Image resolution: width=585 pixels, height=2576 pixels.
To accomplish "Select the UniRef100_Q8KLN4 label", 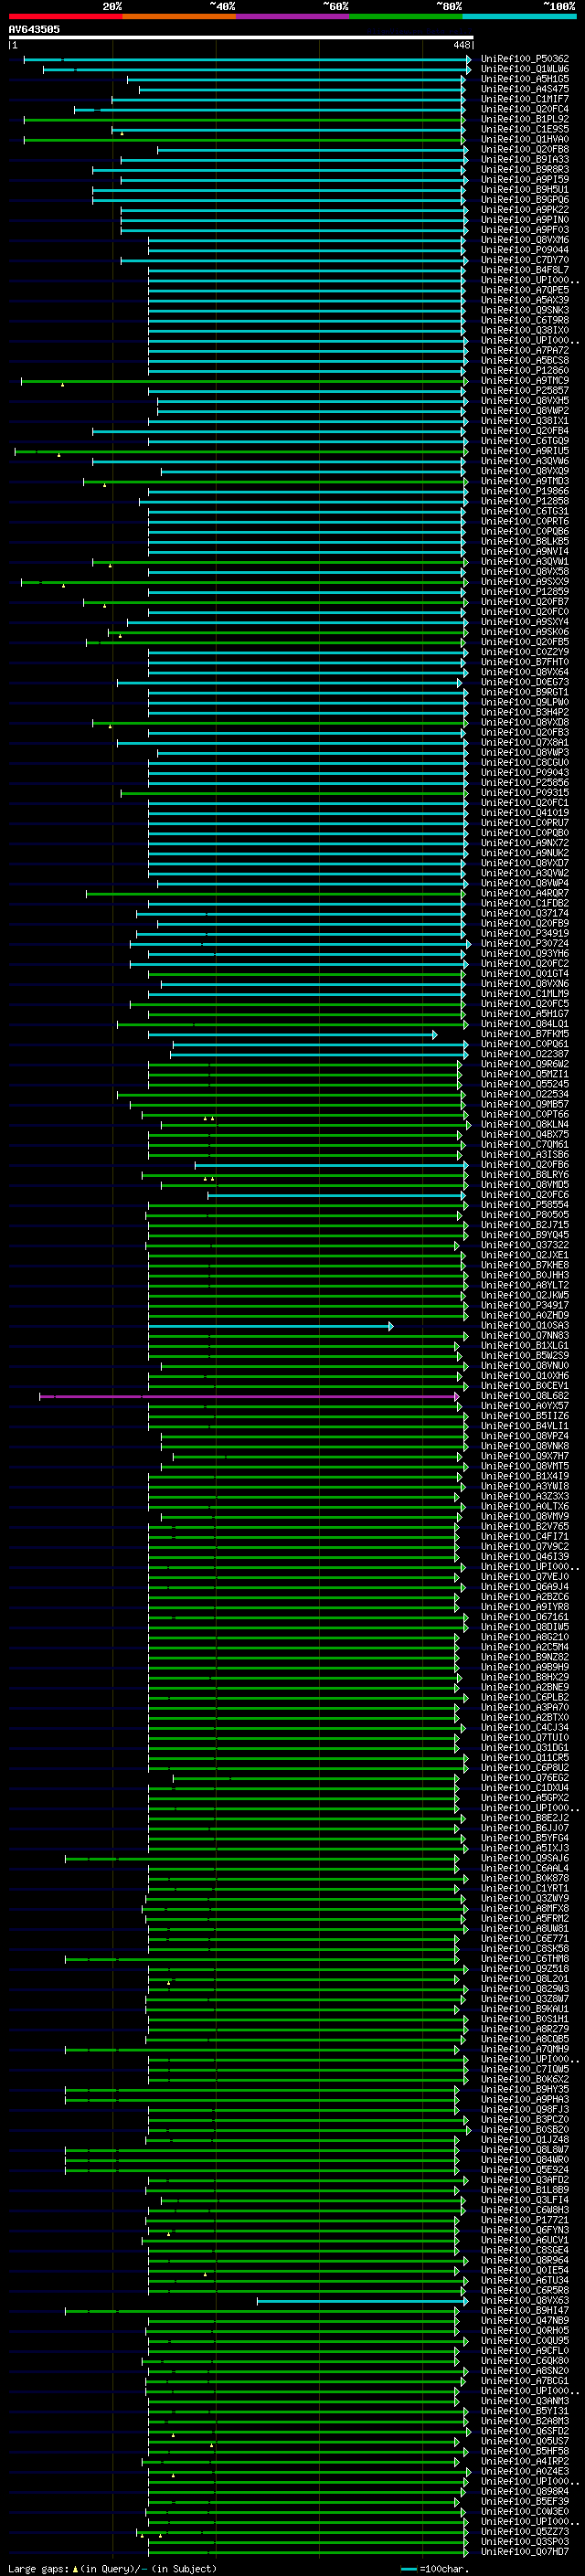I will point(524,1125).
